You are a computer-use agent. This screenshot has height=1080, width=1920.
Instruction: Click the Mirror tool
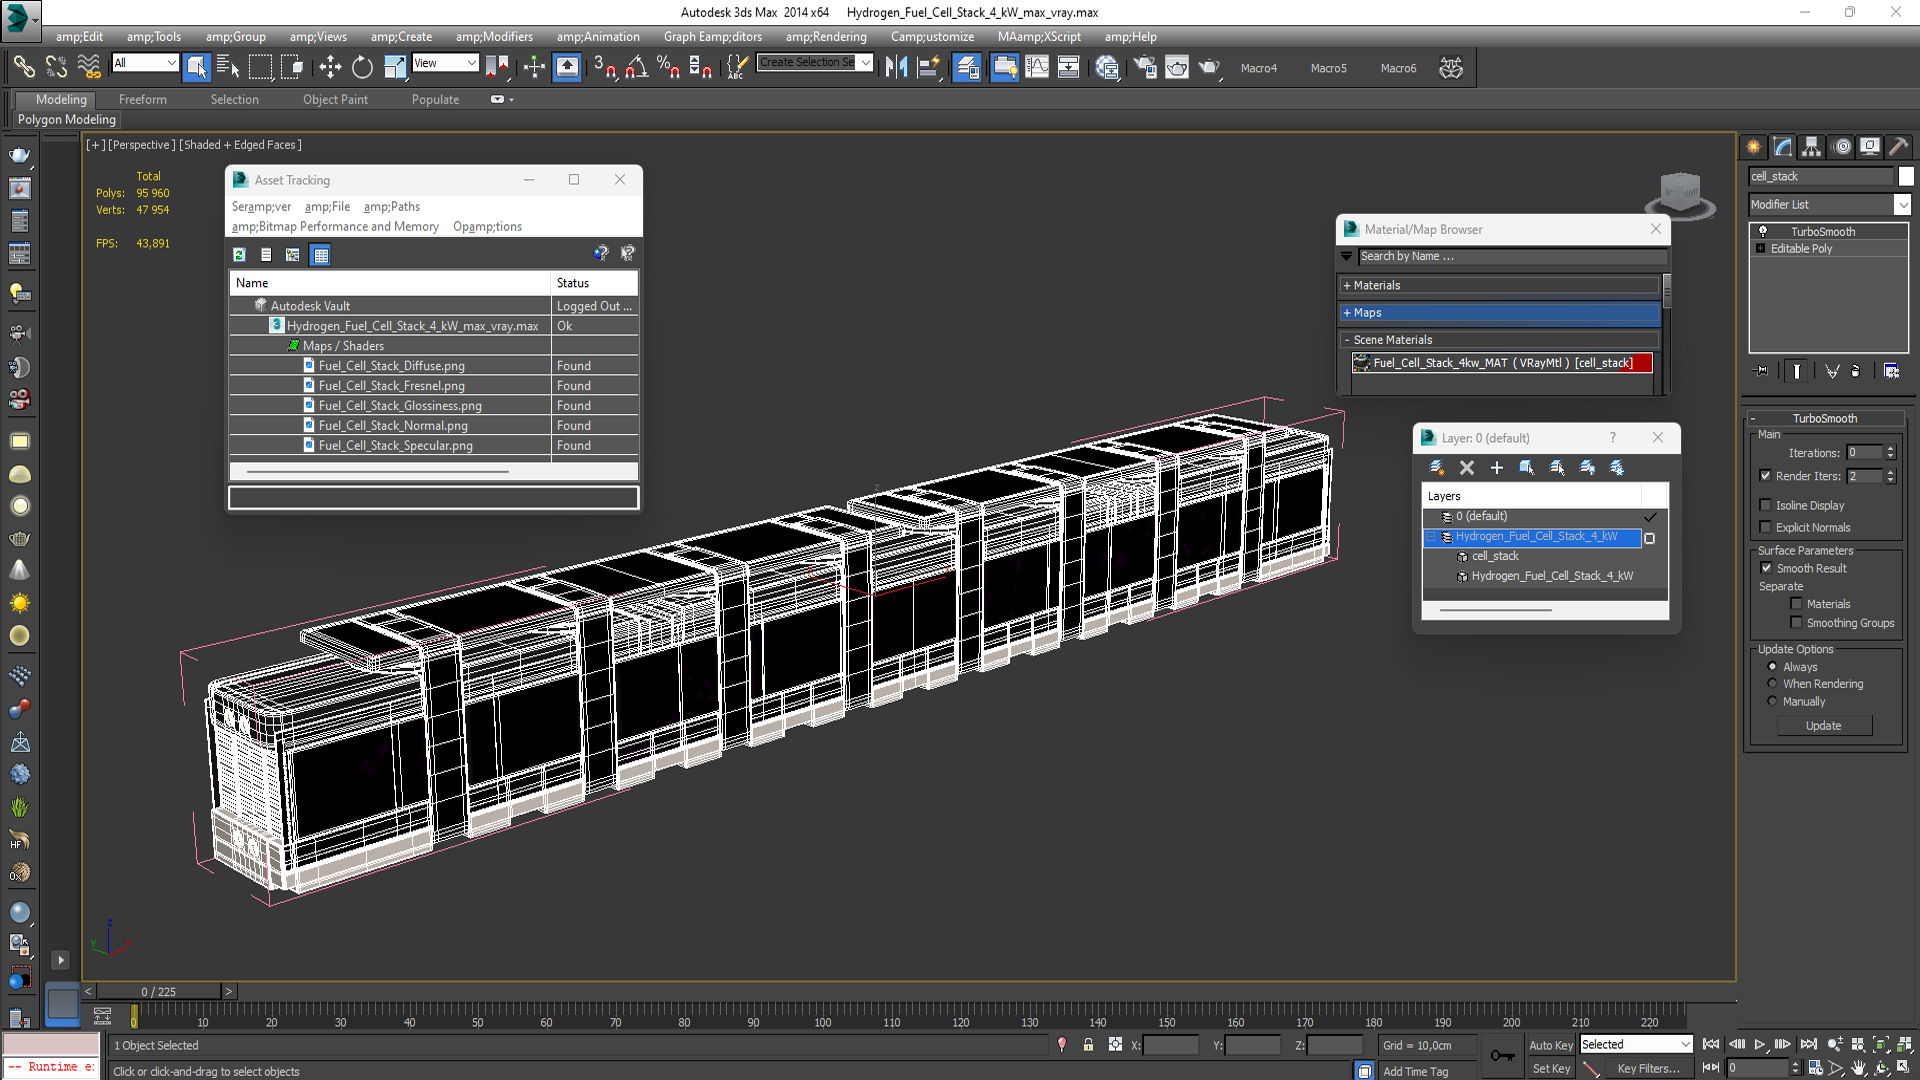pos(896,67)
